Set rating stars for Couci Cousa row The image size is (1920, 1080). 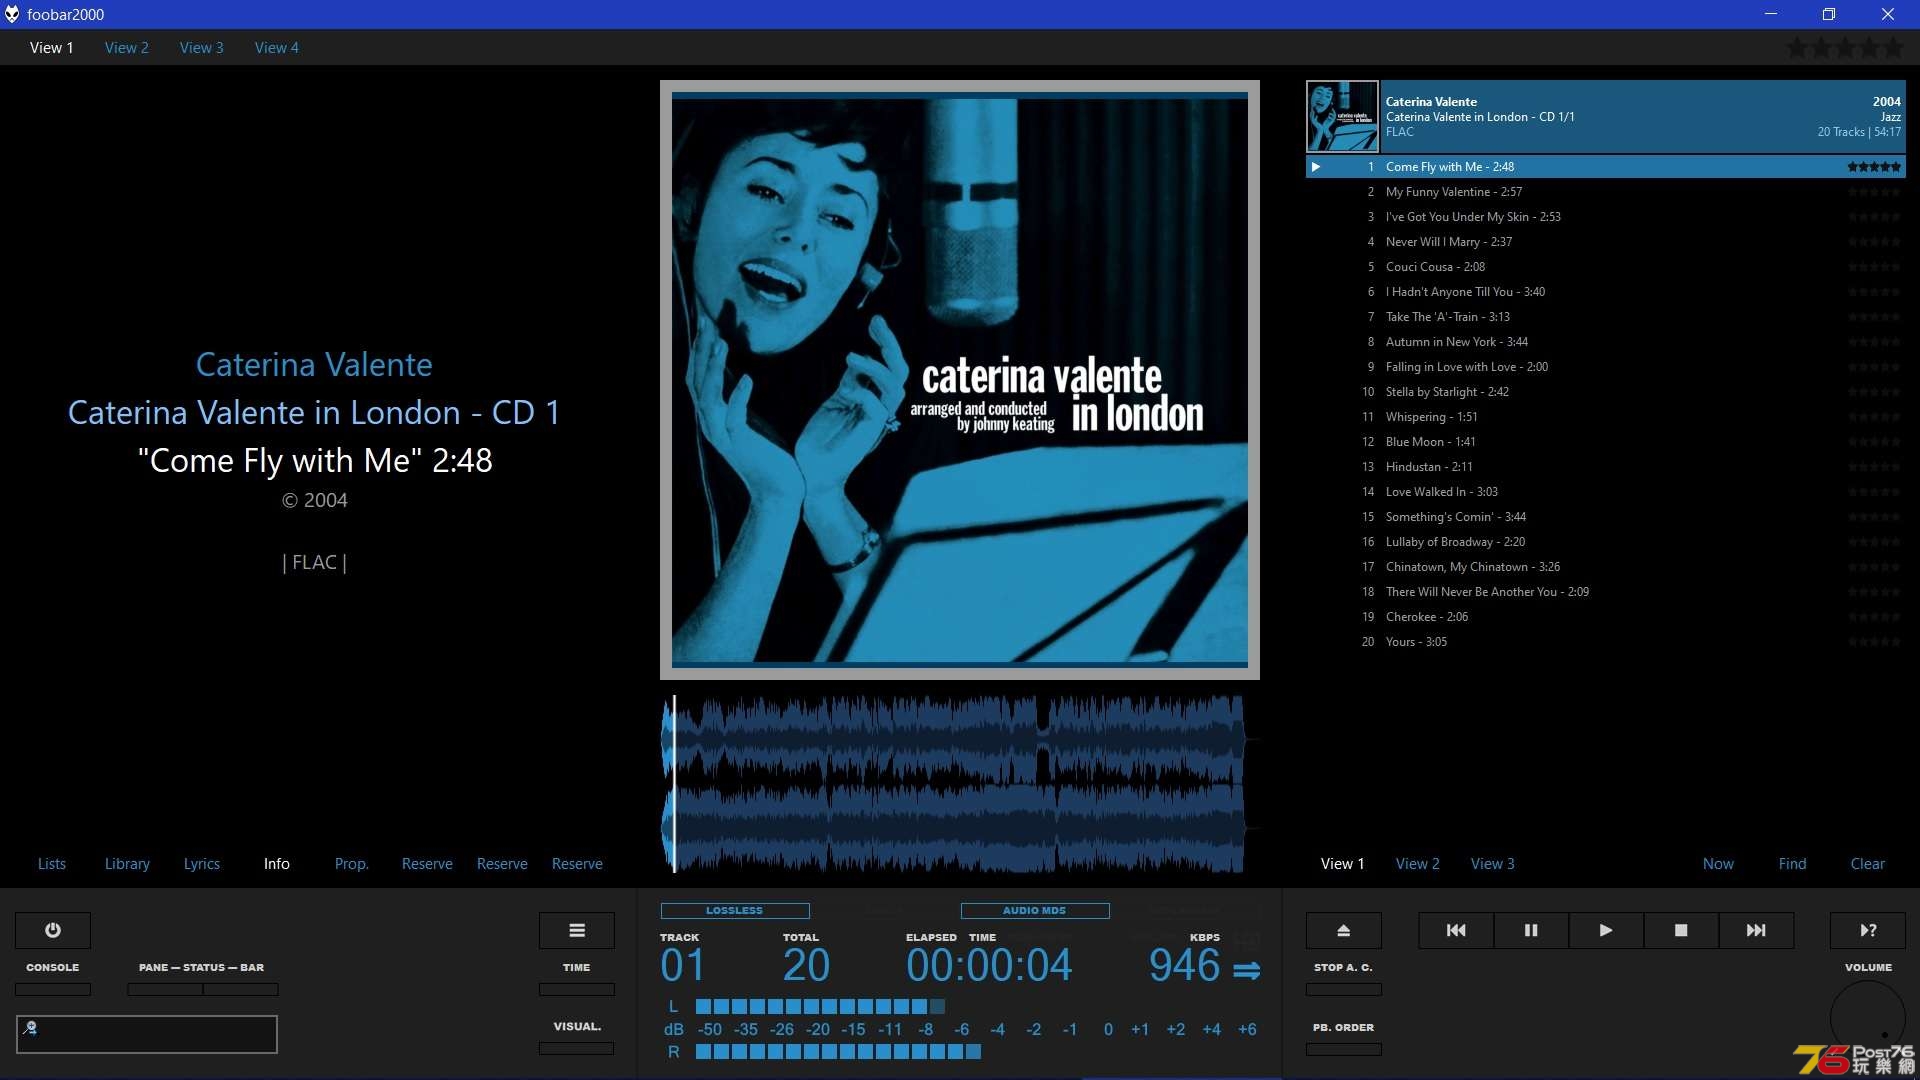pyautogui.click(x=1874, y=267)
